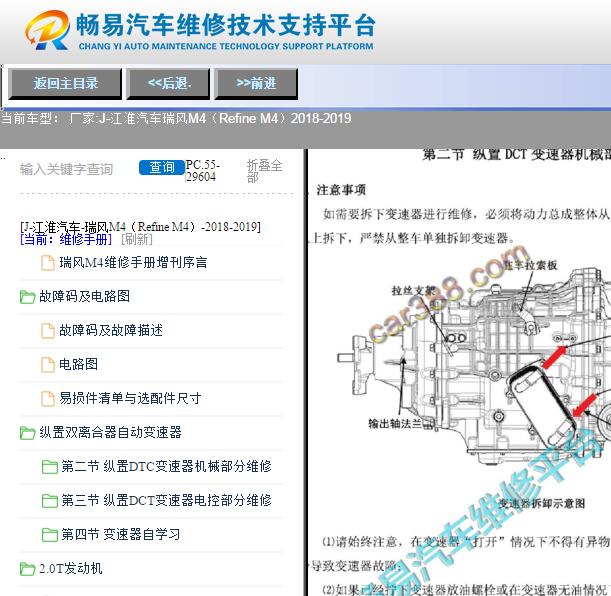Open 故障码及故障描述 page
The width and height of the screenshot is (611, 596).
[x=111, y=330]
